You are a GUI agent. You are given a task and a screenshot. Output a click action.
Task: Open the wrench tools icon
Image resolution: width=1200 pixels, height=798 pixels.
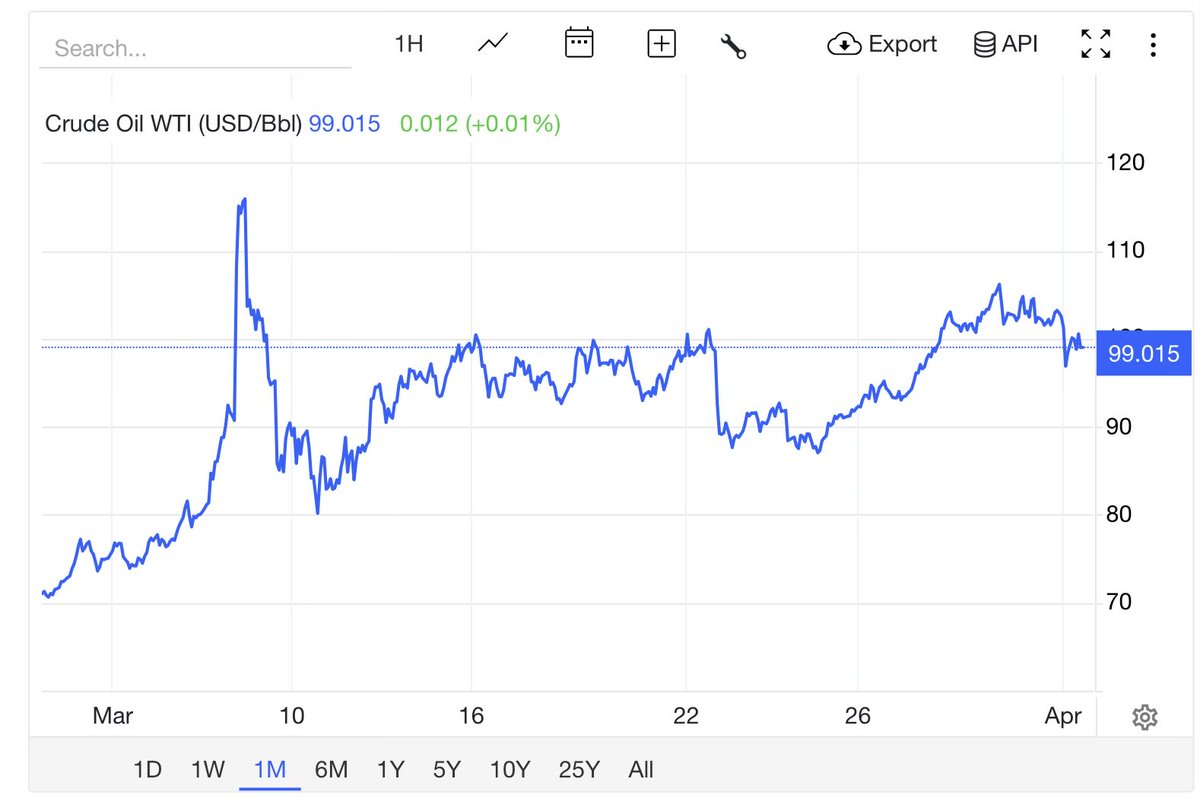(733, 45)
